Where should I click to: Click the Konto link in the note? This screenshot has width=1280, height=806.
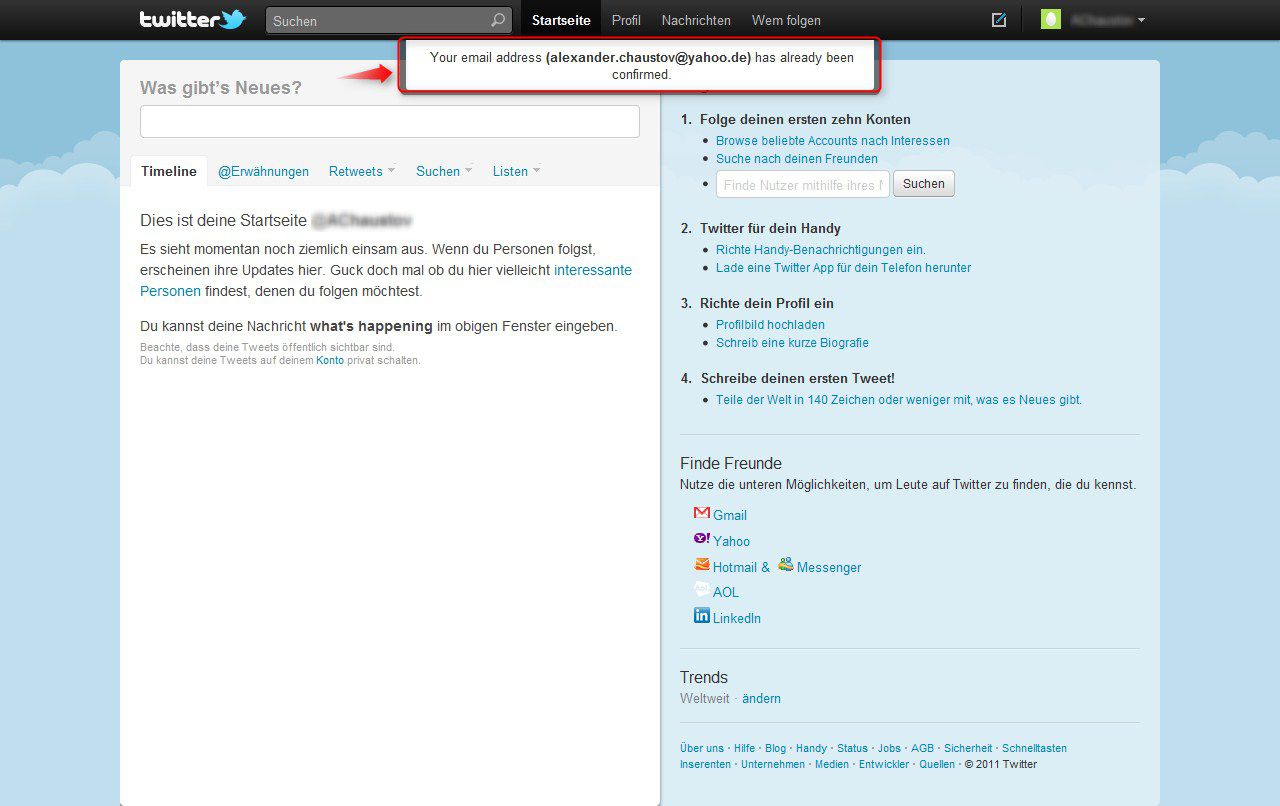330,360
